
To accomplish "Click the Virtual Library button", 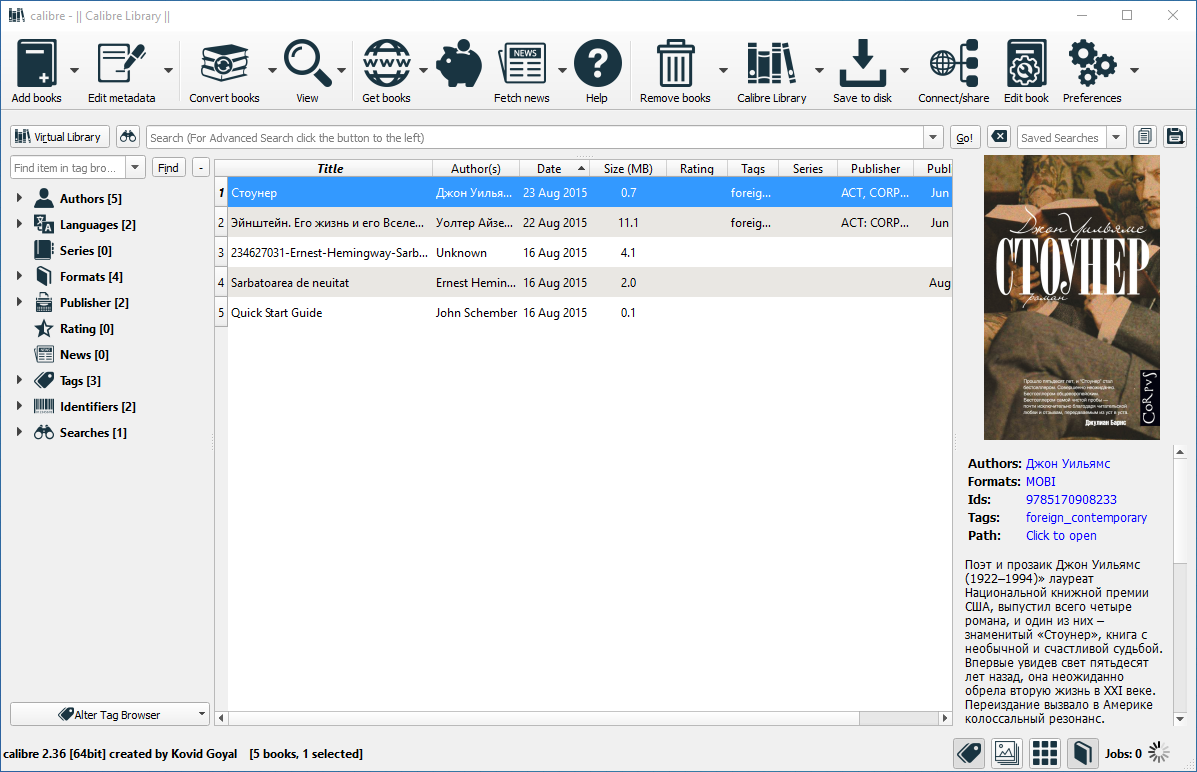I will tap(60, 137).
